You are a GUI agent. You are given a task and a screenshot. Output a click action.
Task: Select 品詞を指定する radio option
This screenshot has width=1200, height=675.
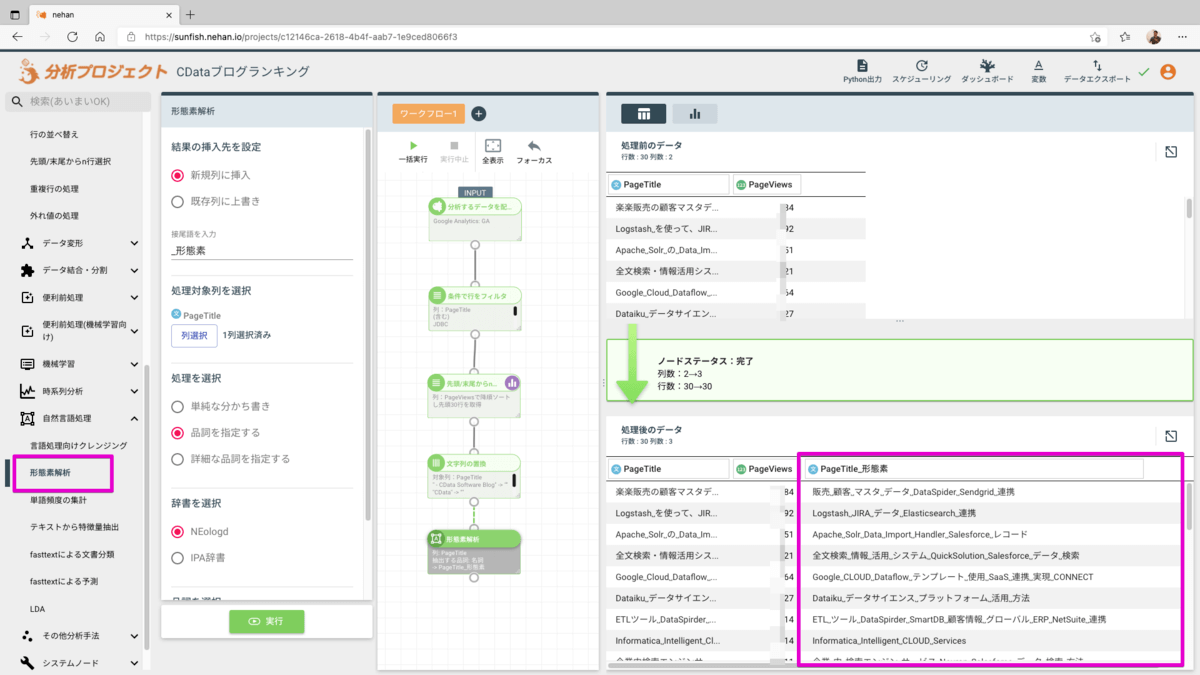[178, 432]
